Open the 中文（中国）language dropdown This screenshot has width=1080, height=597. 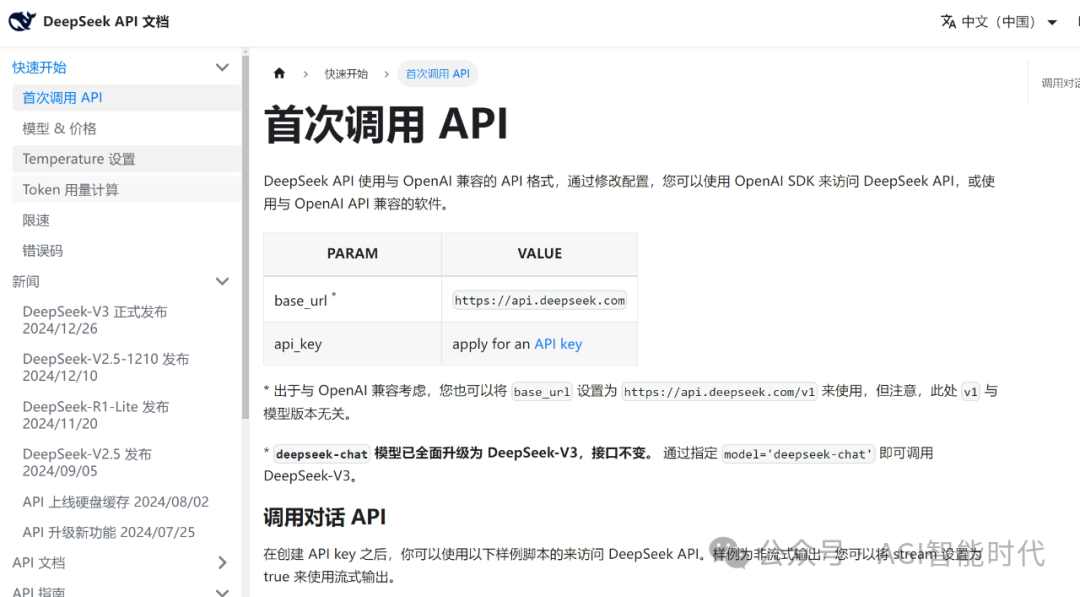pos(999,22)
